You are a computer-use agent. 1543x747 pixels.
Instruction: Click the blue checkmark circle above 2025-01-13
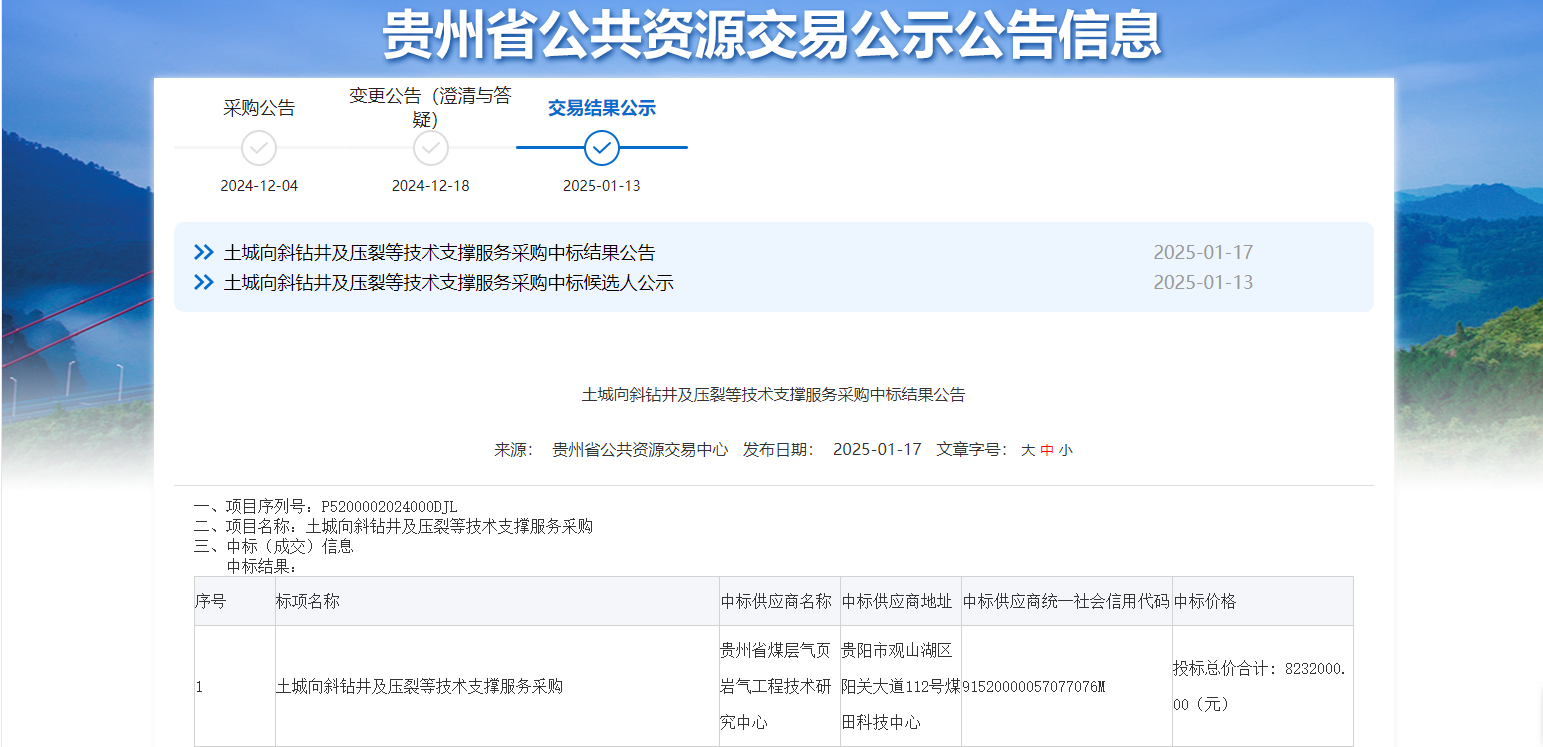(x=602, y=148)
